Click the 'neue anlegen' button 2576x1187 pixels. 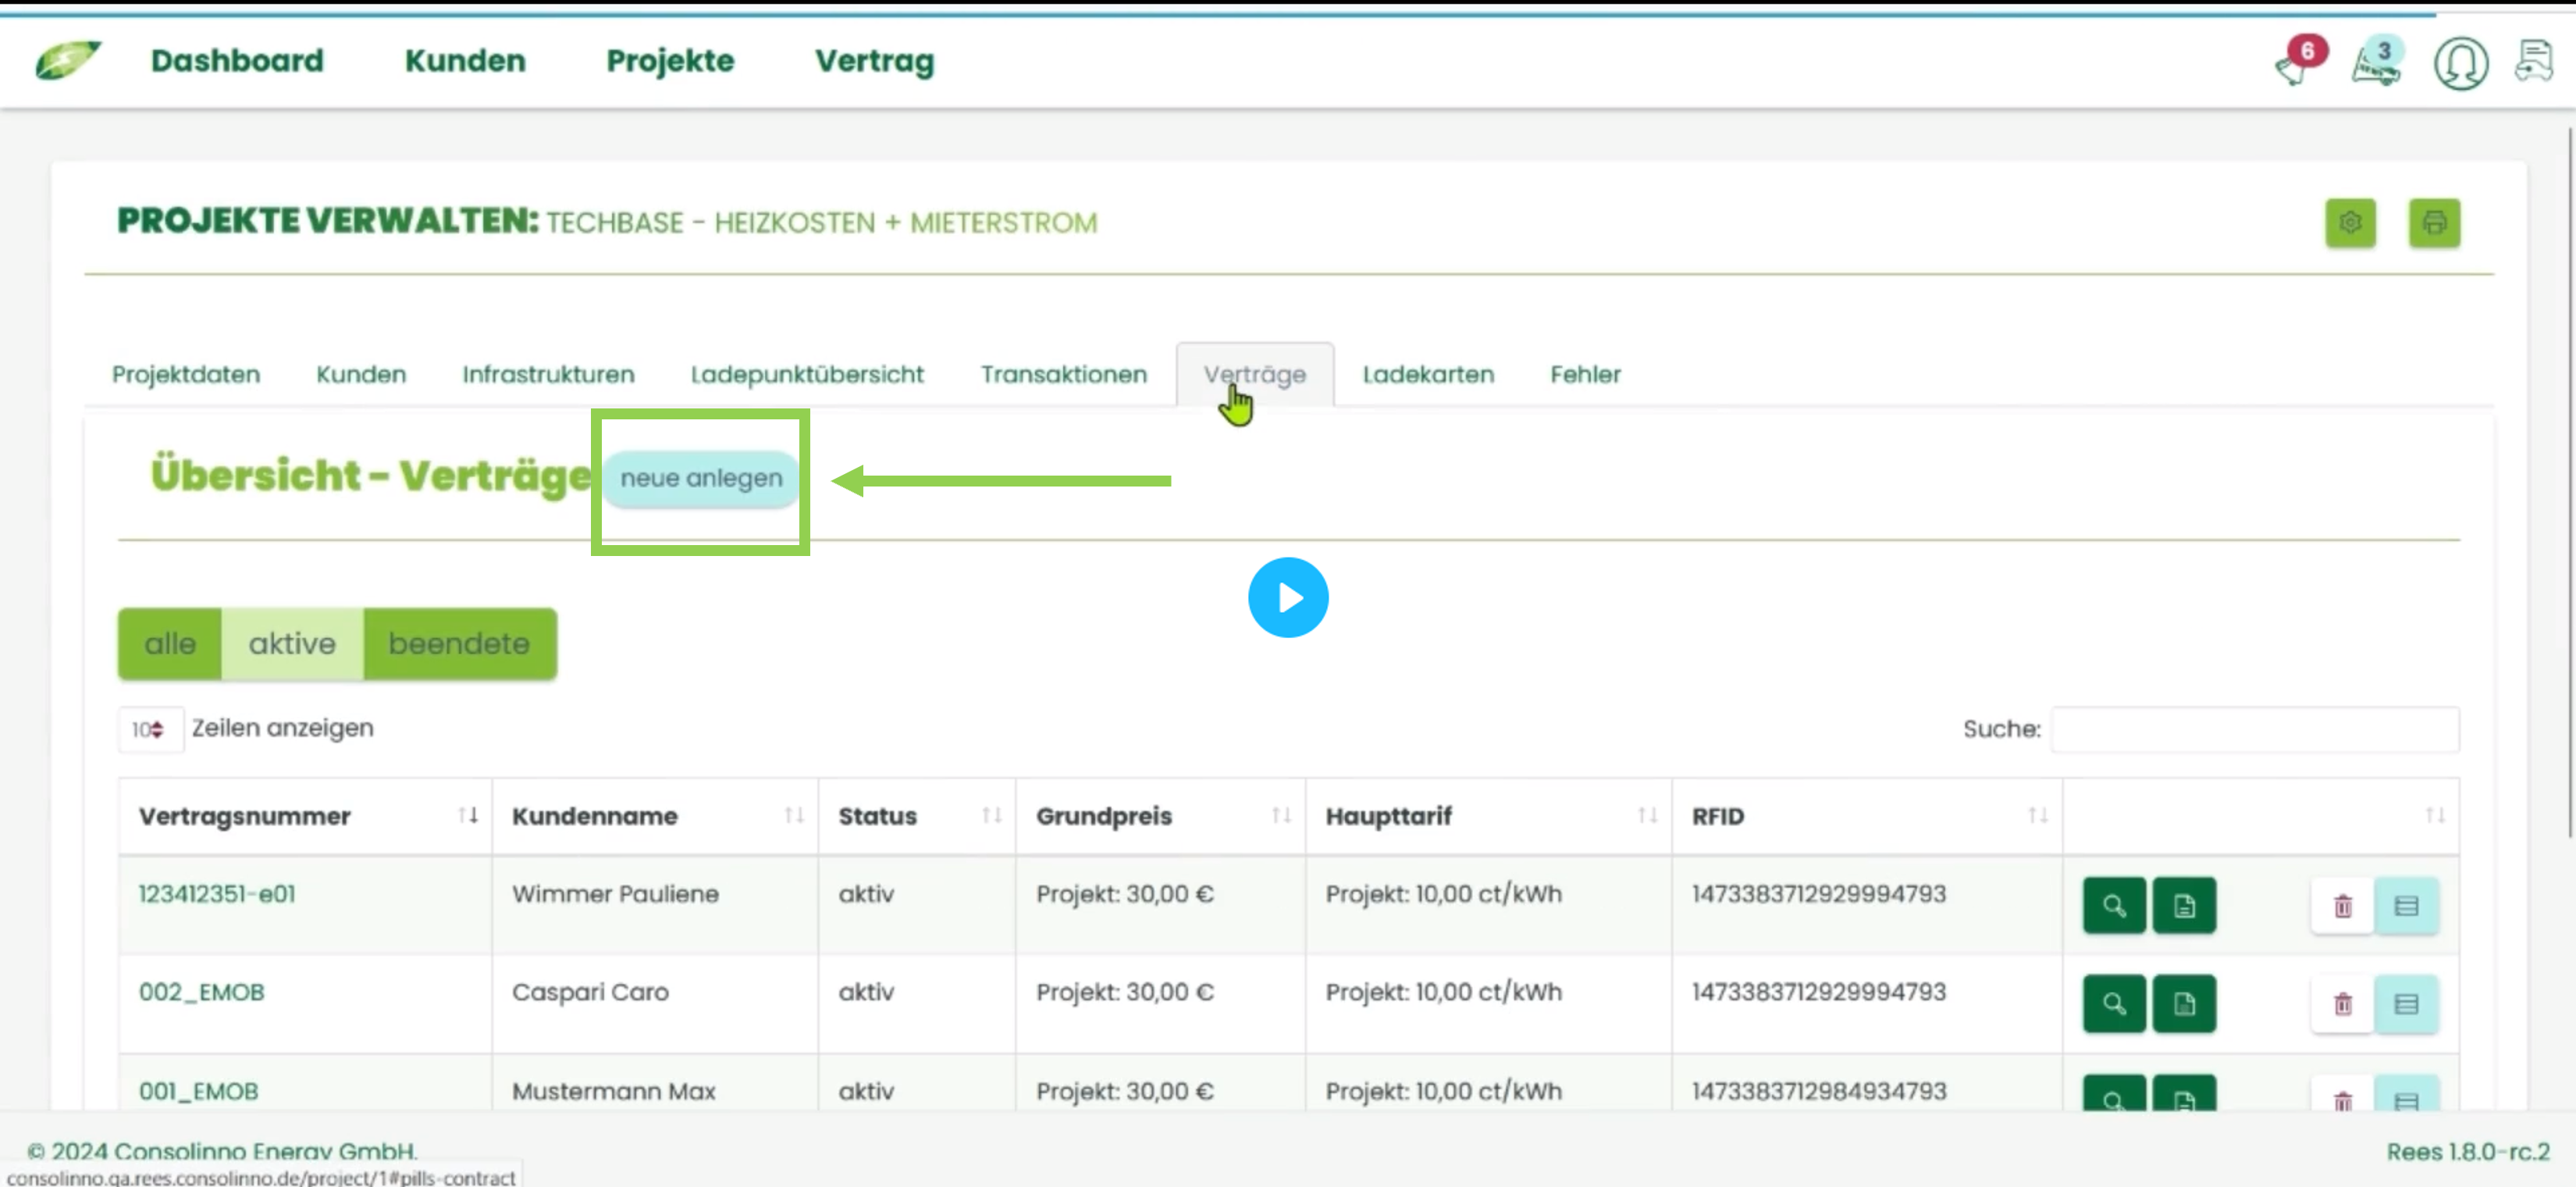(x=701, y=478)
